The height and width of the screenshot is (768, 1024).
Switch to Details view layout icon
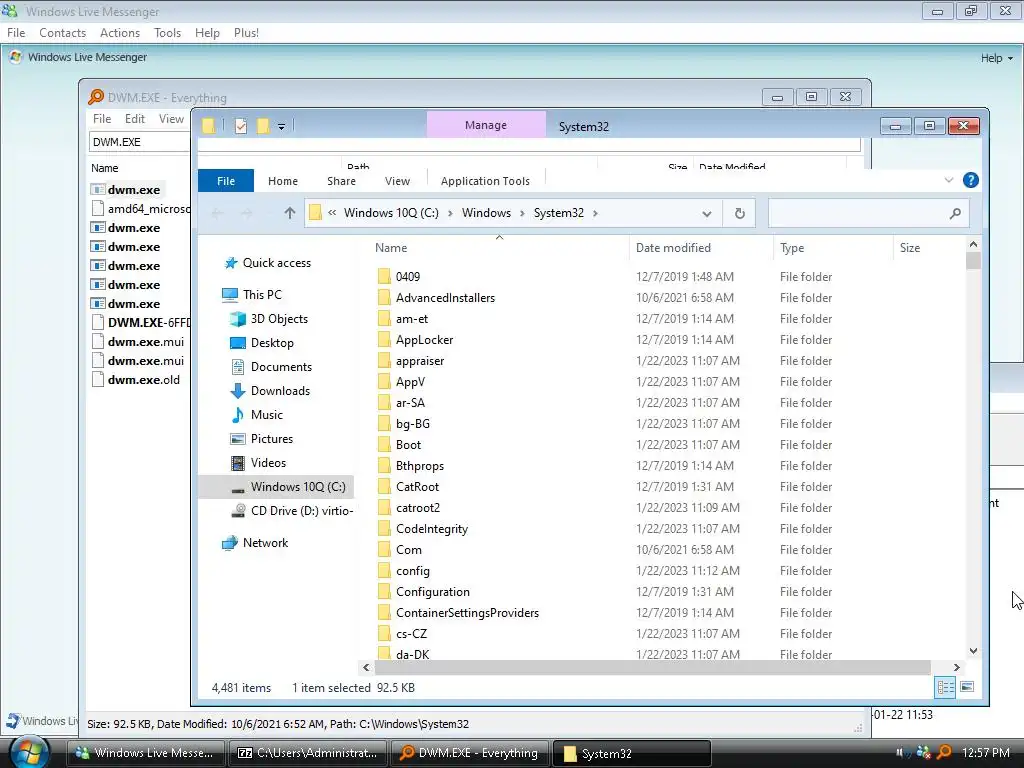coord(945,687)
